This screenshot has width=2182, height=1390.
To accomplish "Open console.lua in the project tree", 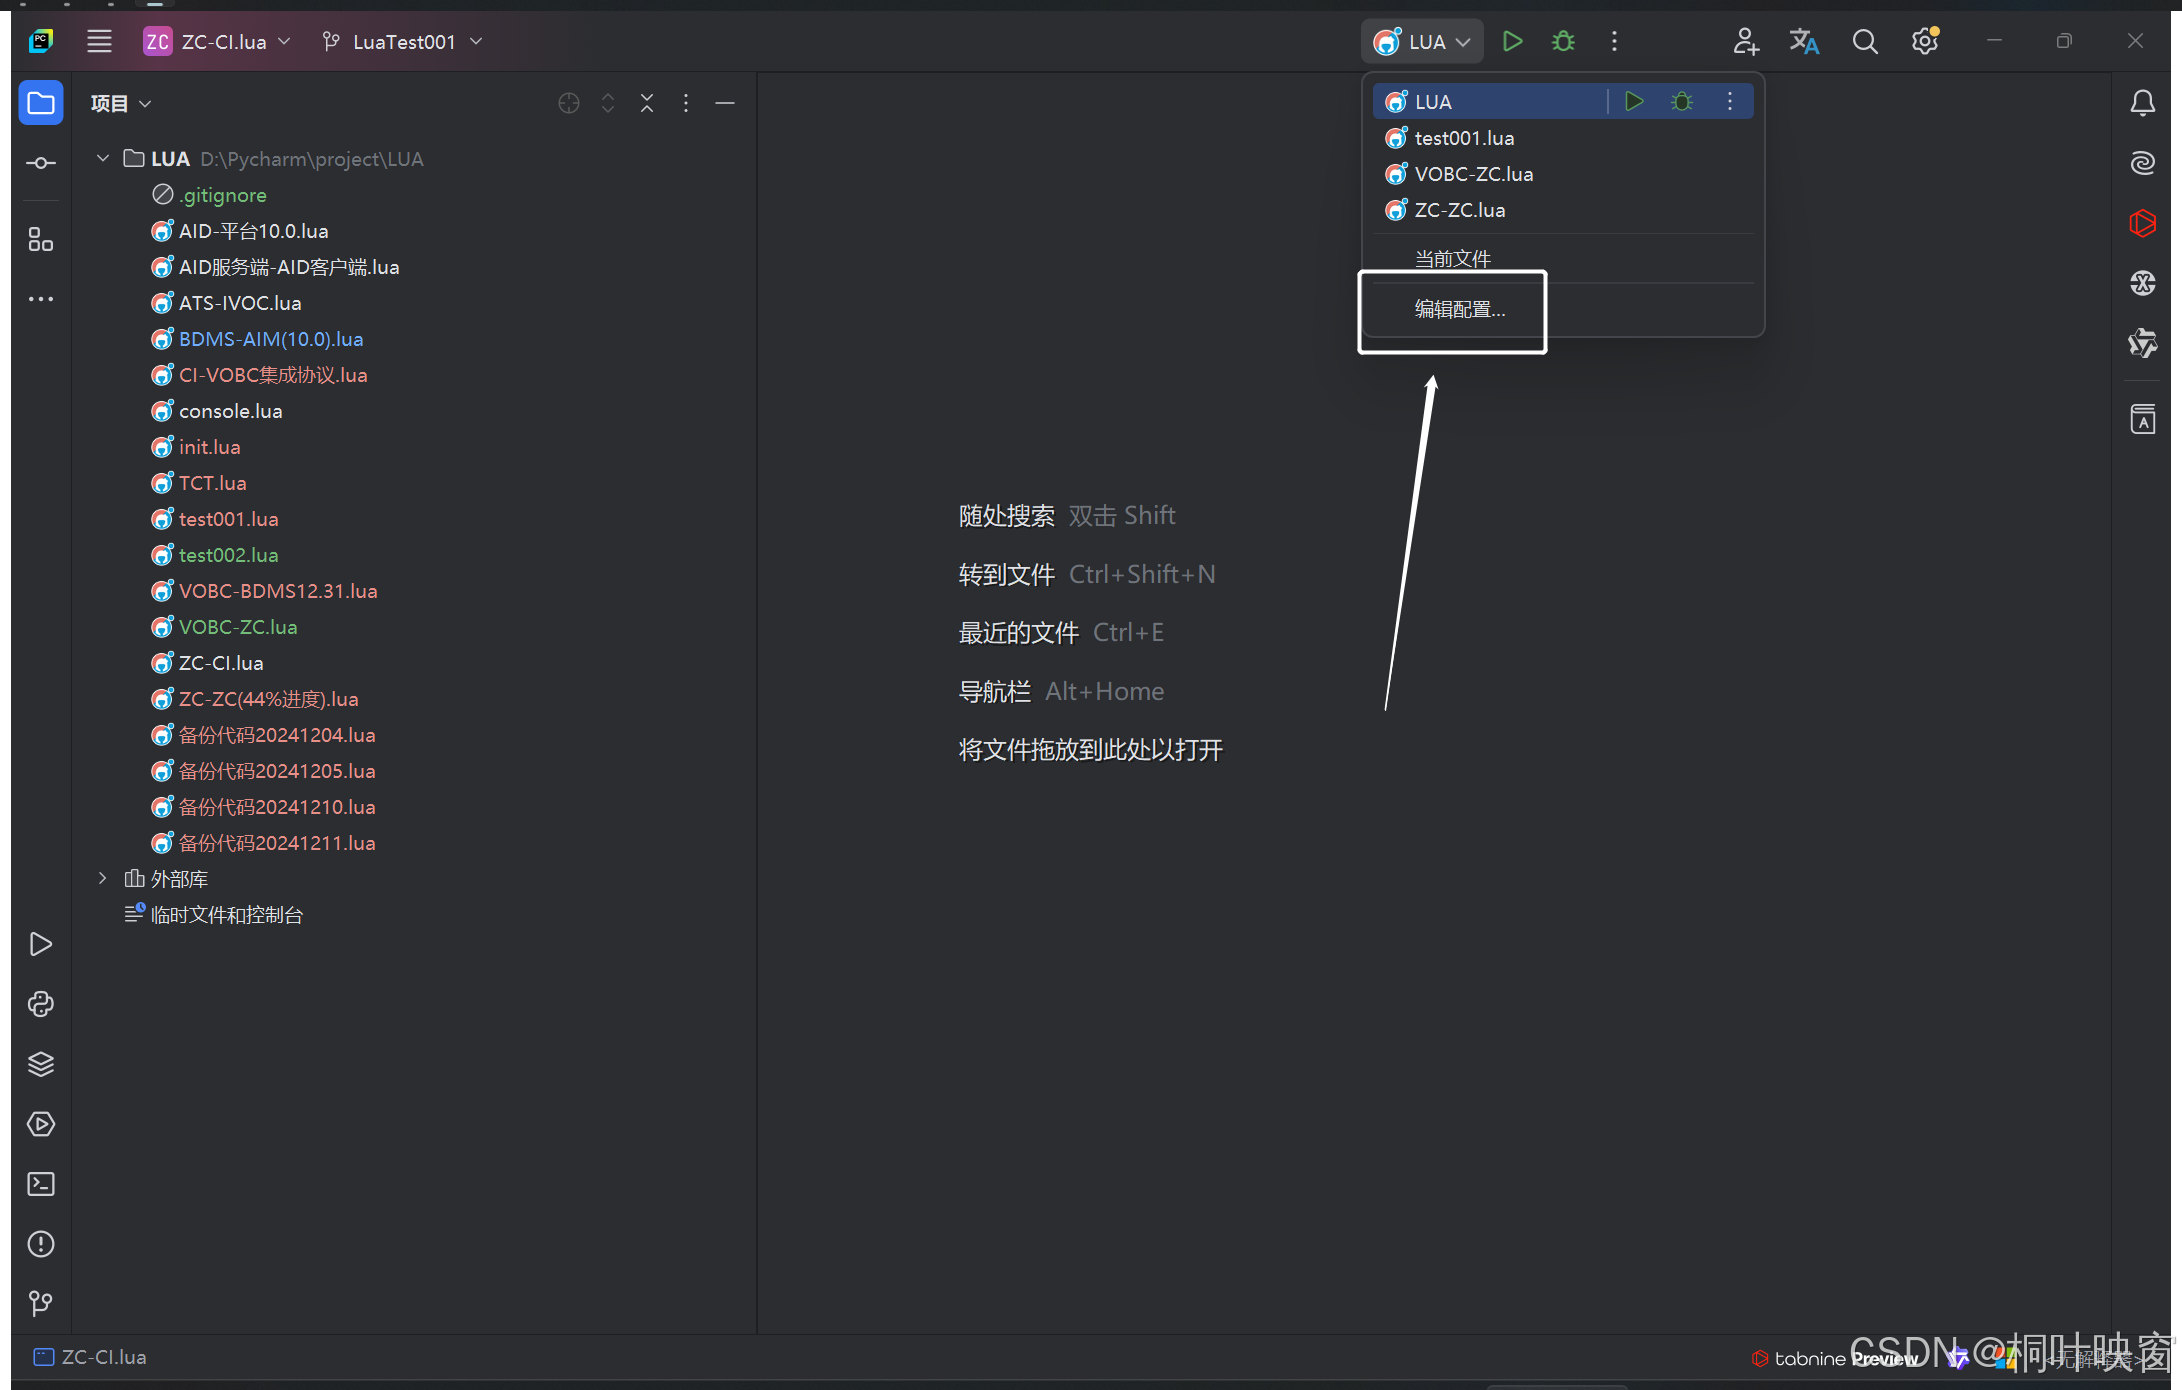I will coord(230,411).
